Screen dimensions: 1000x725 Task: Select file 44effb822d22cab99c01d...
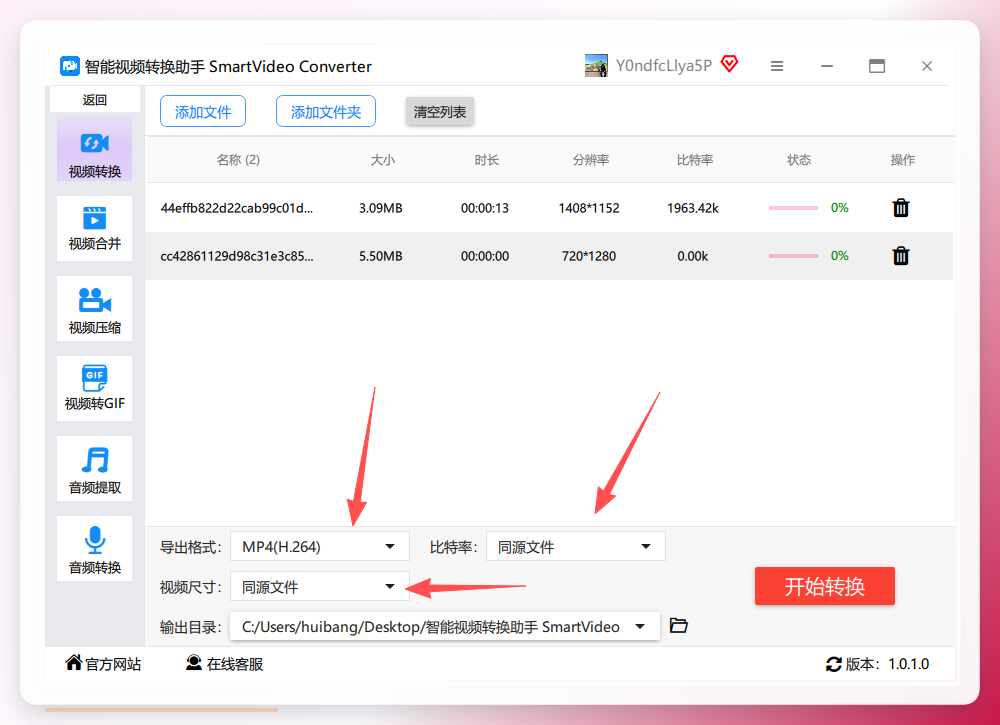click(x=237, y=208)
